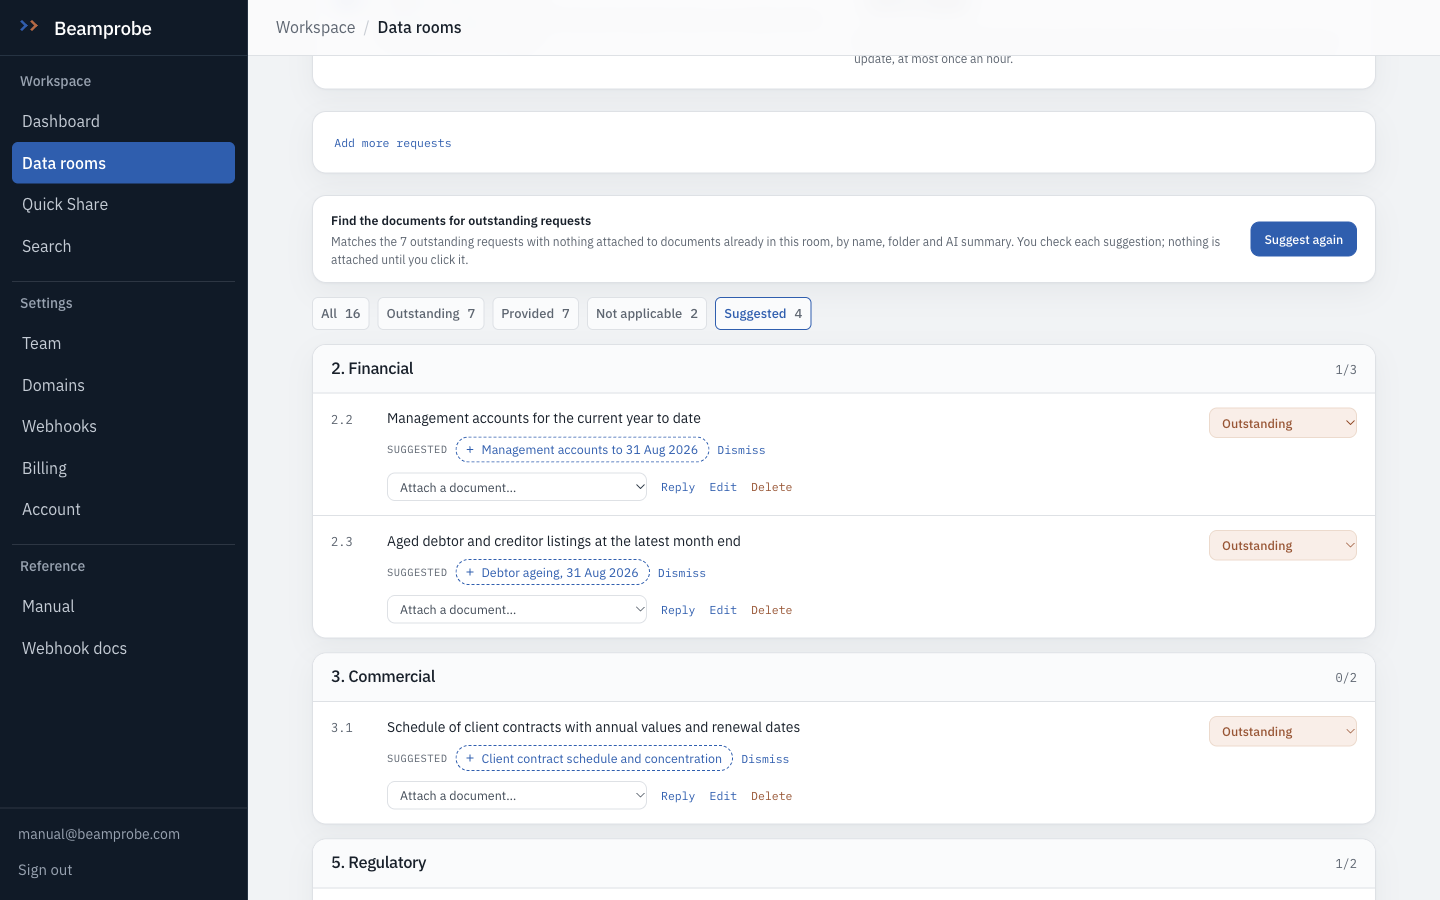Open Attach a document dropdown for request 2.2

coord(517,487)
